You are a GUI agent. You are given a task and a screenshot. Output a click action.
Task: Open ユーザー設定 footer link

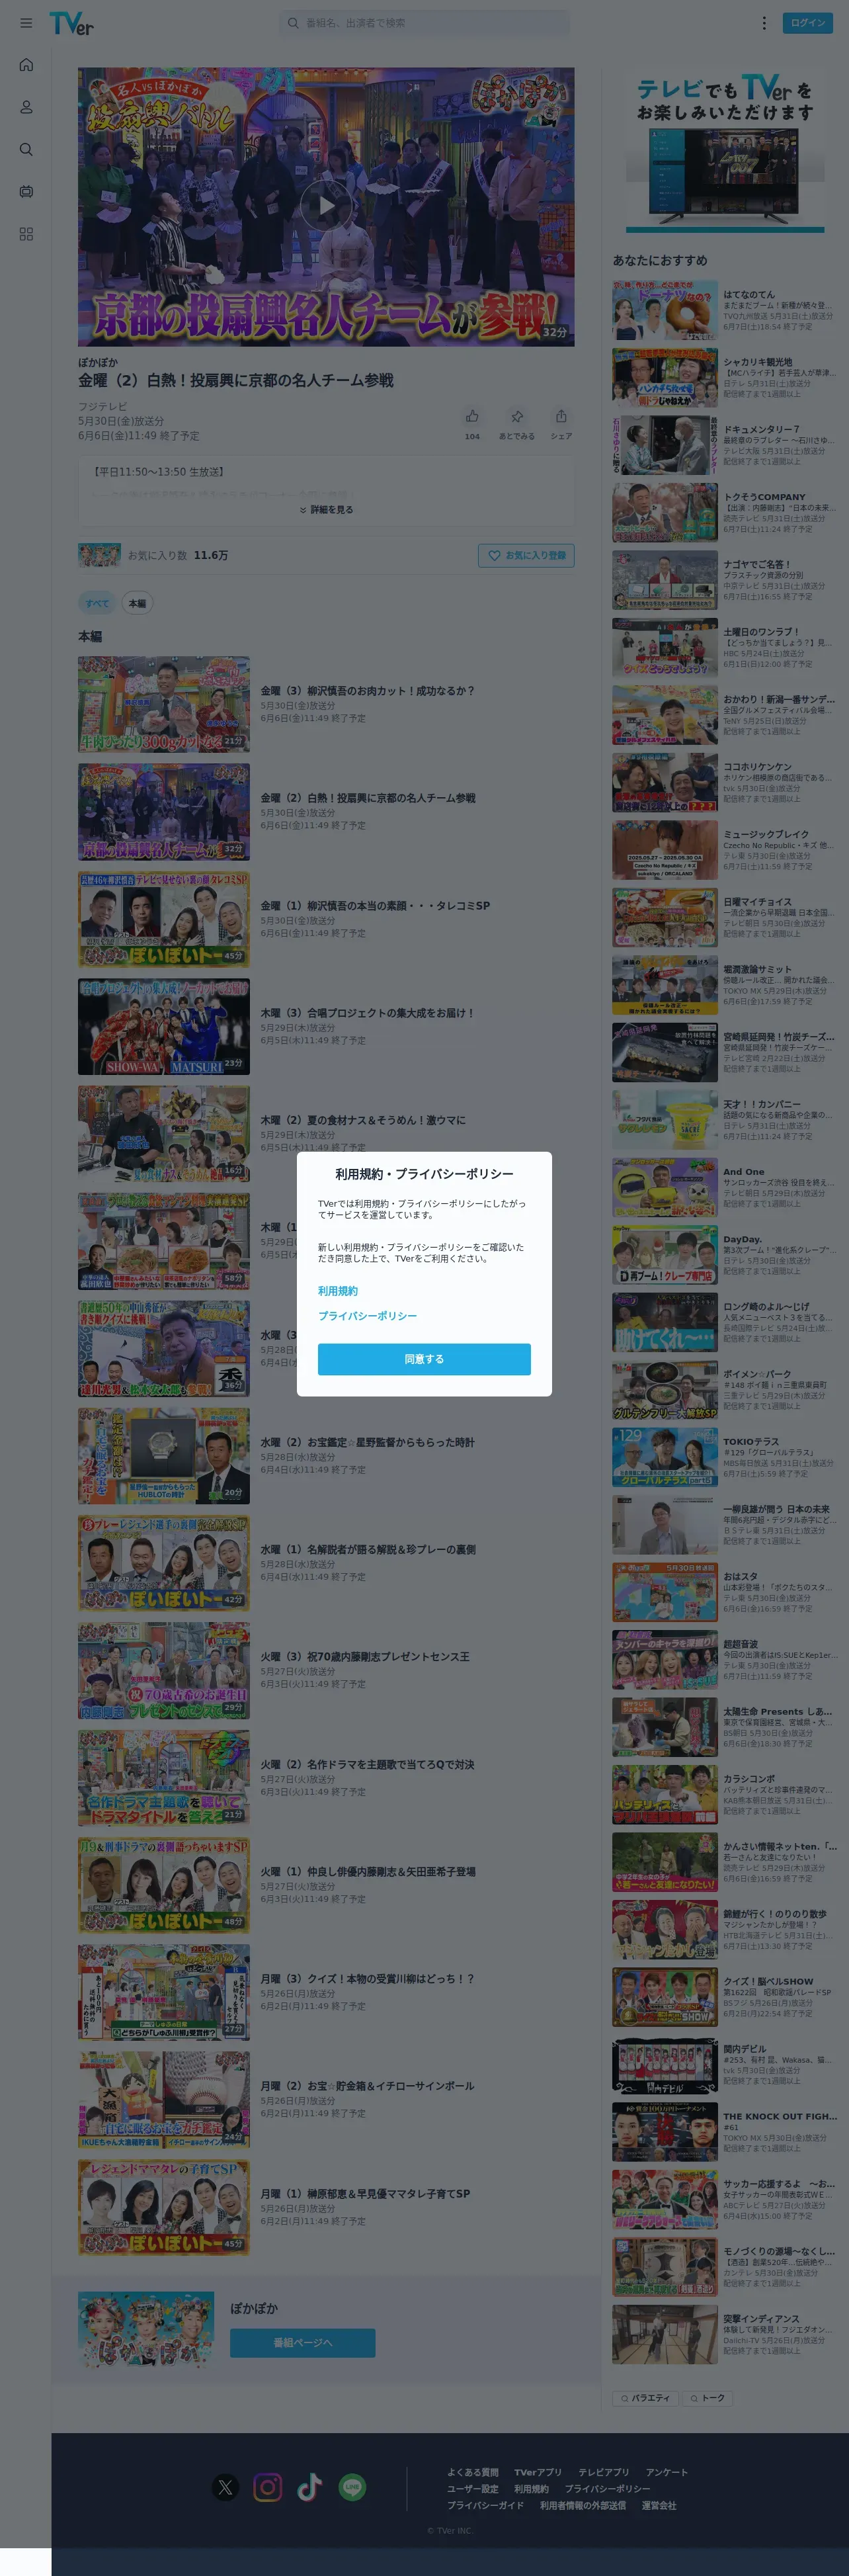[472, 2489]
